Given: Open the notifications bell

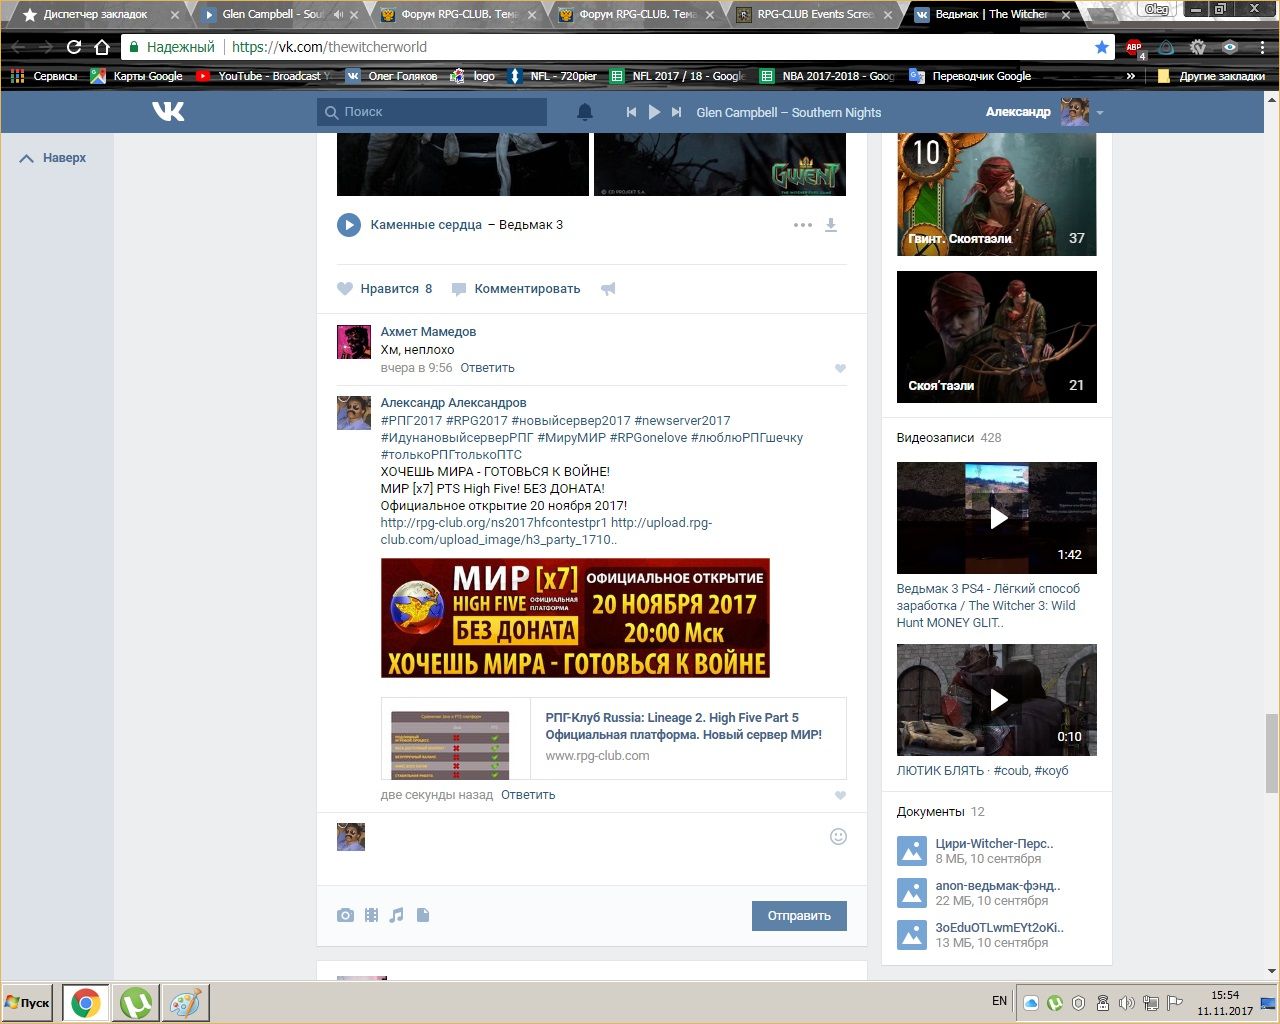Looking at the screenshot, I should pyautogui.click(x=585, y=112).
